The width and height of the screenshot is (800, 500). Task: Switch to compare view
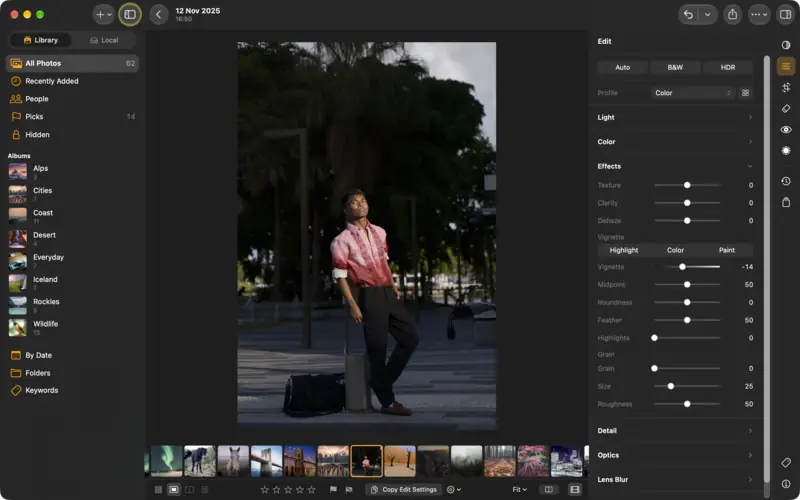pos(189,489)
